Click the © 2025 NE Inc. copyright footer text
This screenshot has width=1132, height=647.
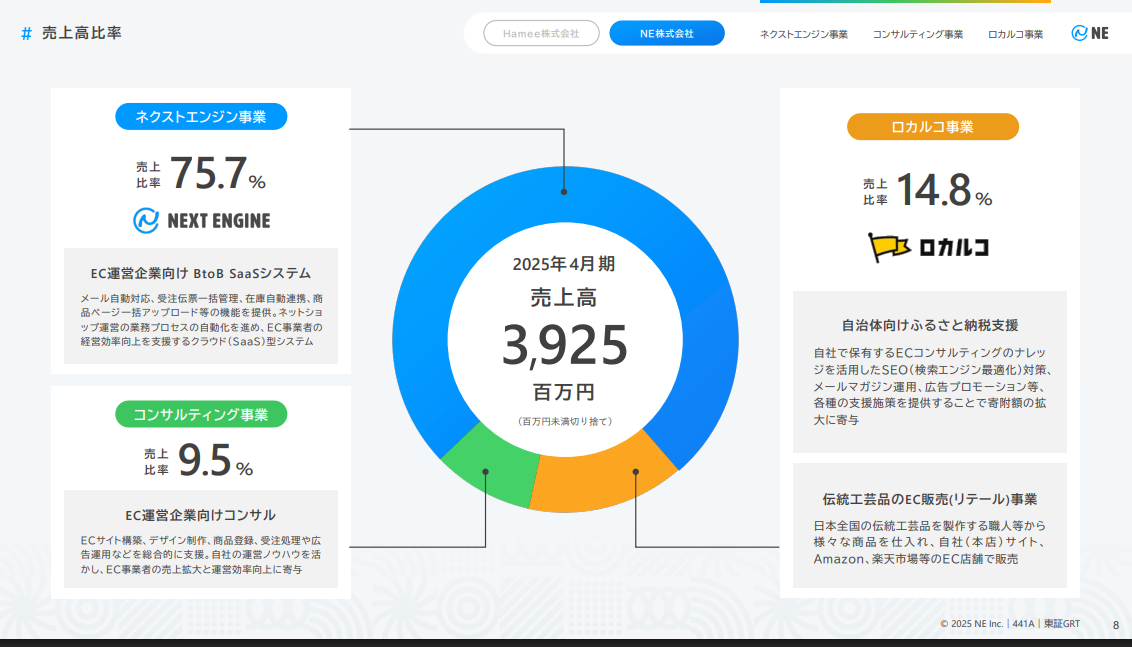click(x=1010, y=624)
